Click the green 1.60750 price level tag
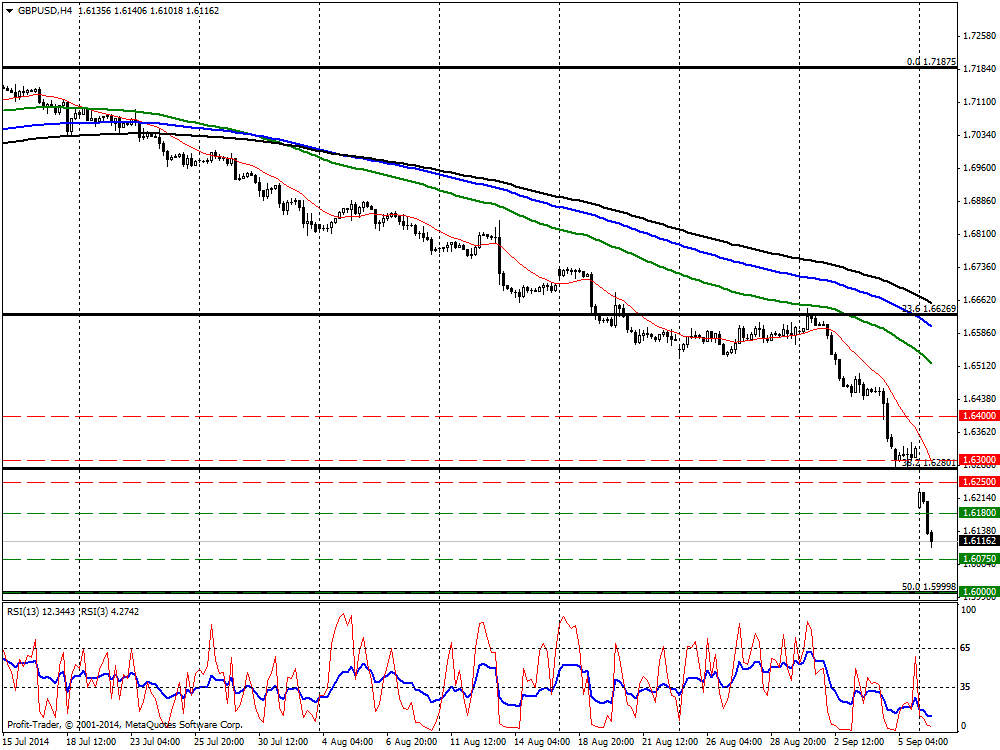The height and width of the screenshot is (750, 1000). click(x=977, y=558)
